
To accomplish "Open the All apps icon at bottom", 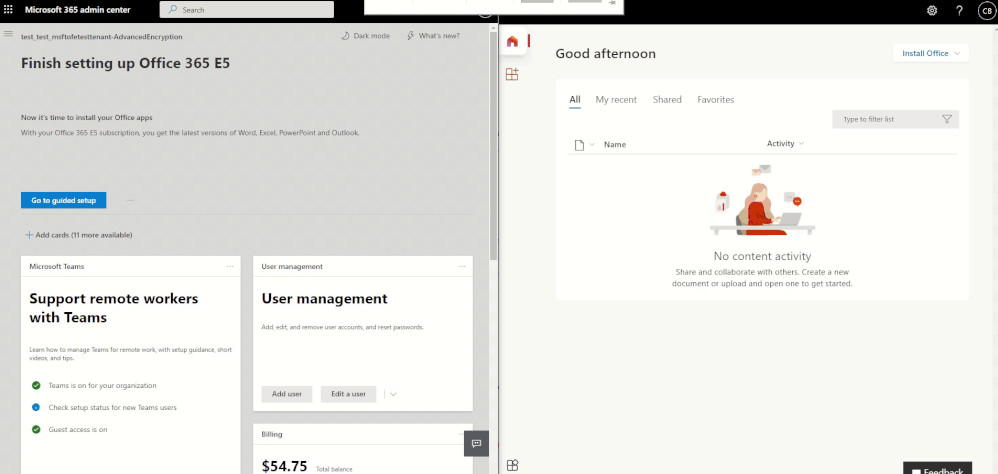I will click(x=512, y=465).
